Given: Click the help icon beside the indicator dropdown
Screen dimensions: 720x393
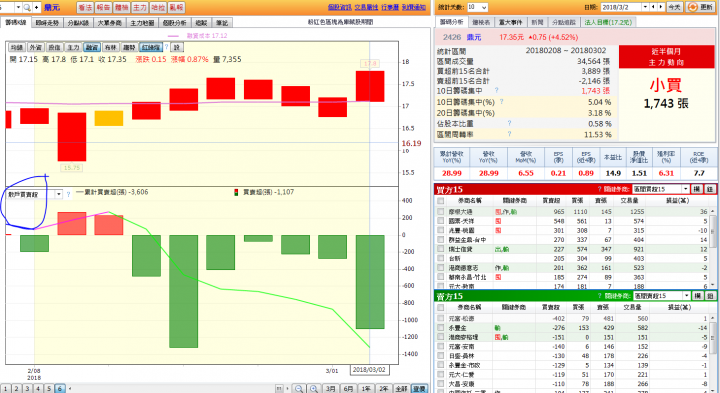Looking at the screenshot, I should [x=68, y=194].
